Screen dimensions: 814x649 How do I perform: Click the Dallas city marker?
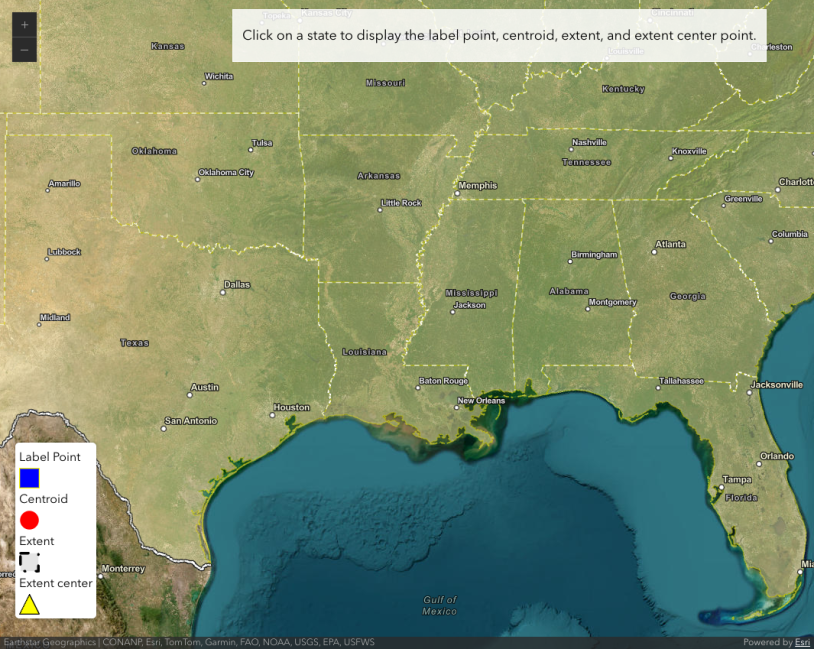pyautogui.click(x=223, y=292)
